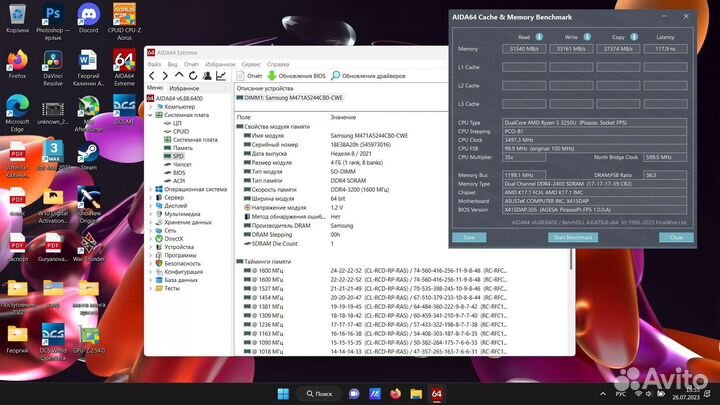Go up one level with the up arrow

179,75
